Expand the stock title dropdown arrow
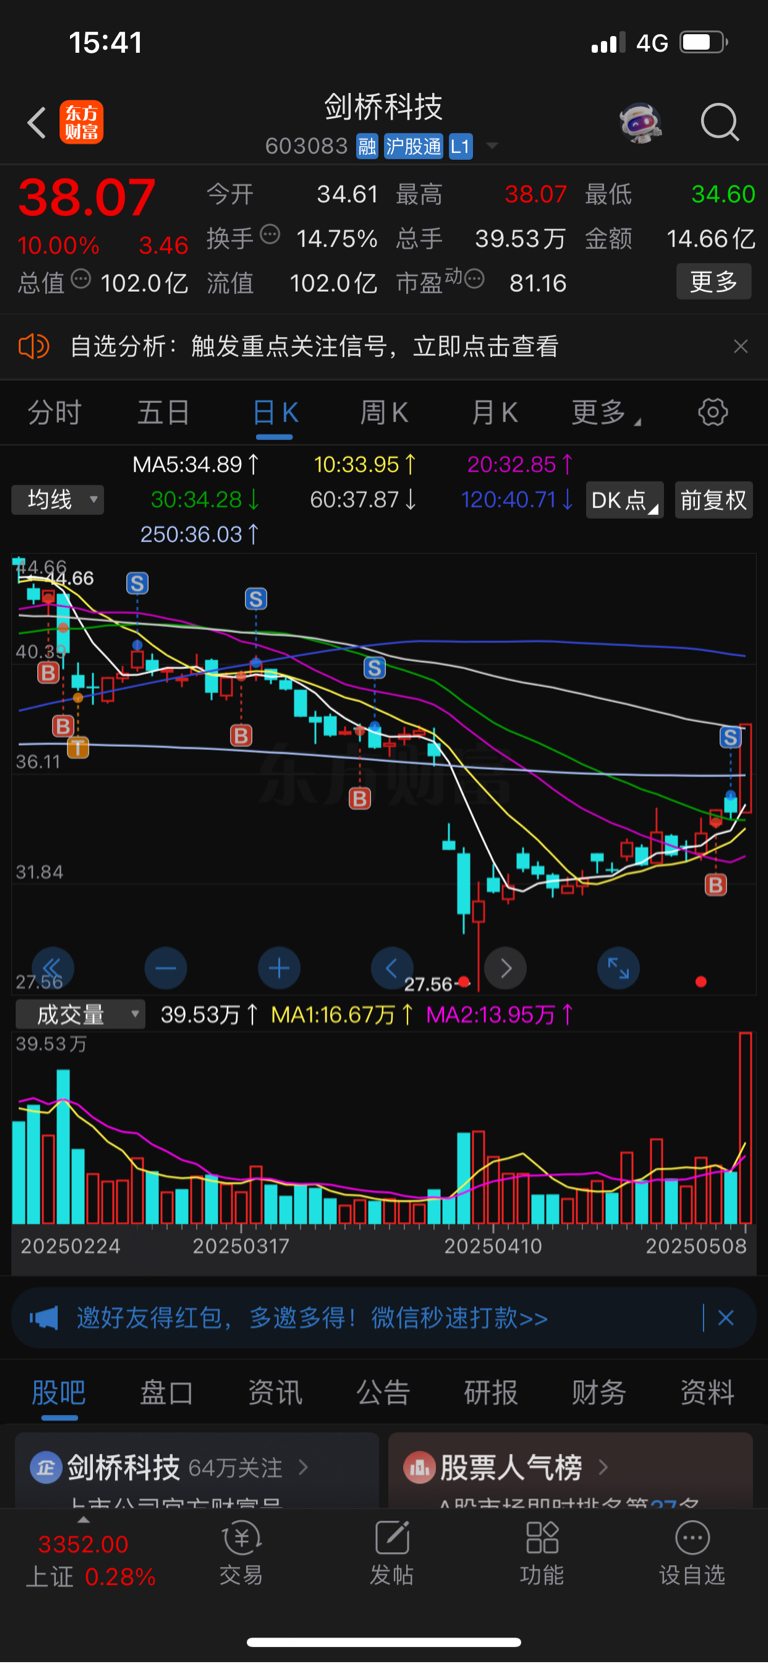The image size is (768, 1663). (491, 147)
